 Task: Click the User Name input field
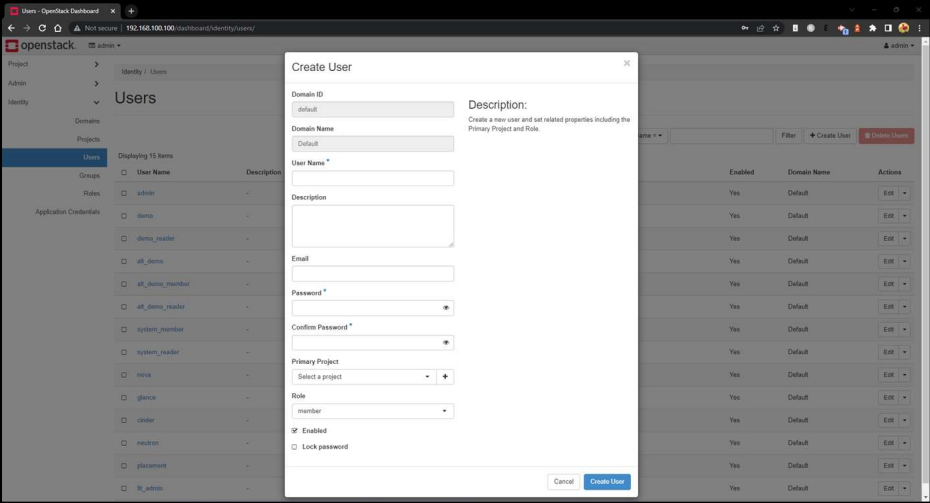tap(372, 178)
